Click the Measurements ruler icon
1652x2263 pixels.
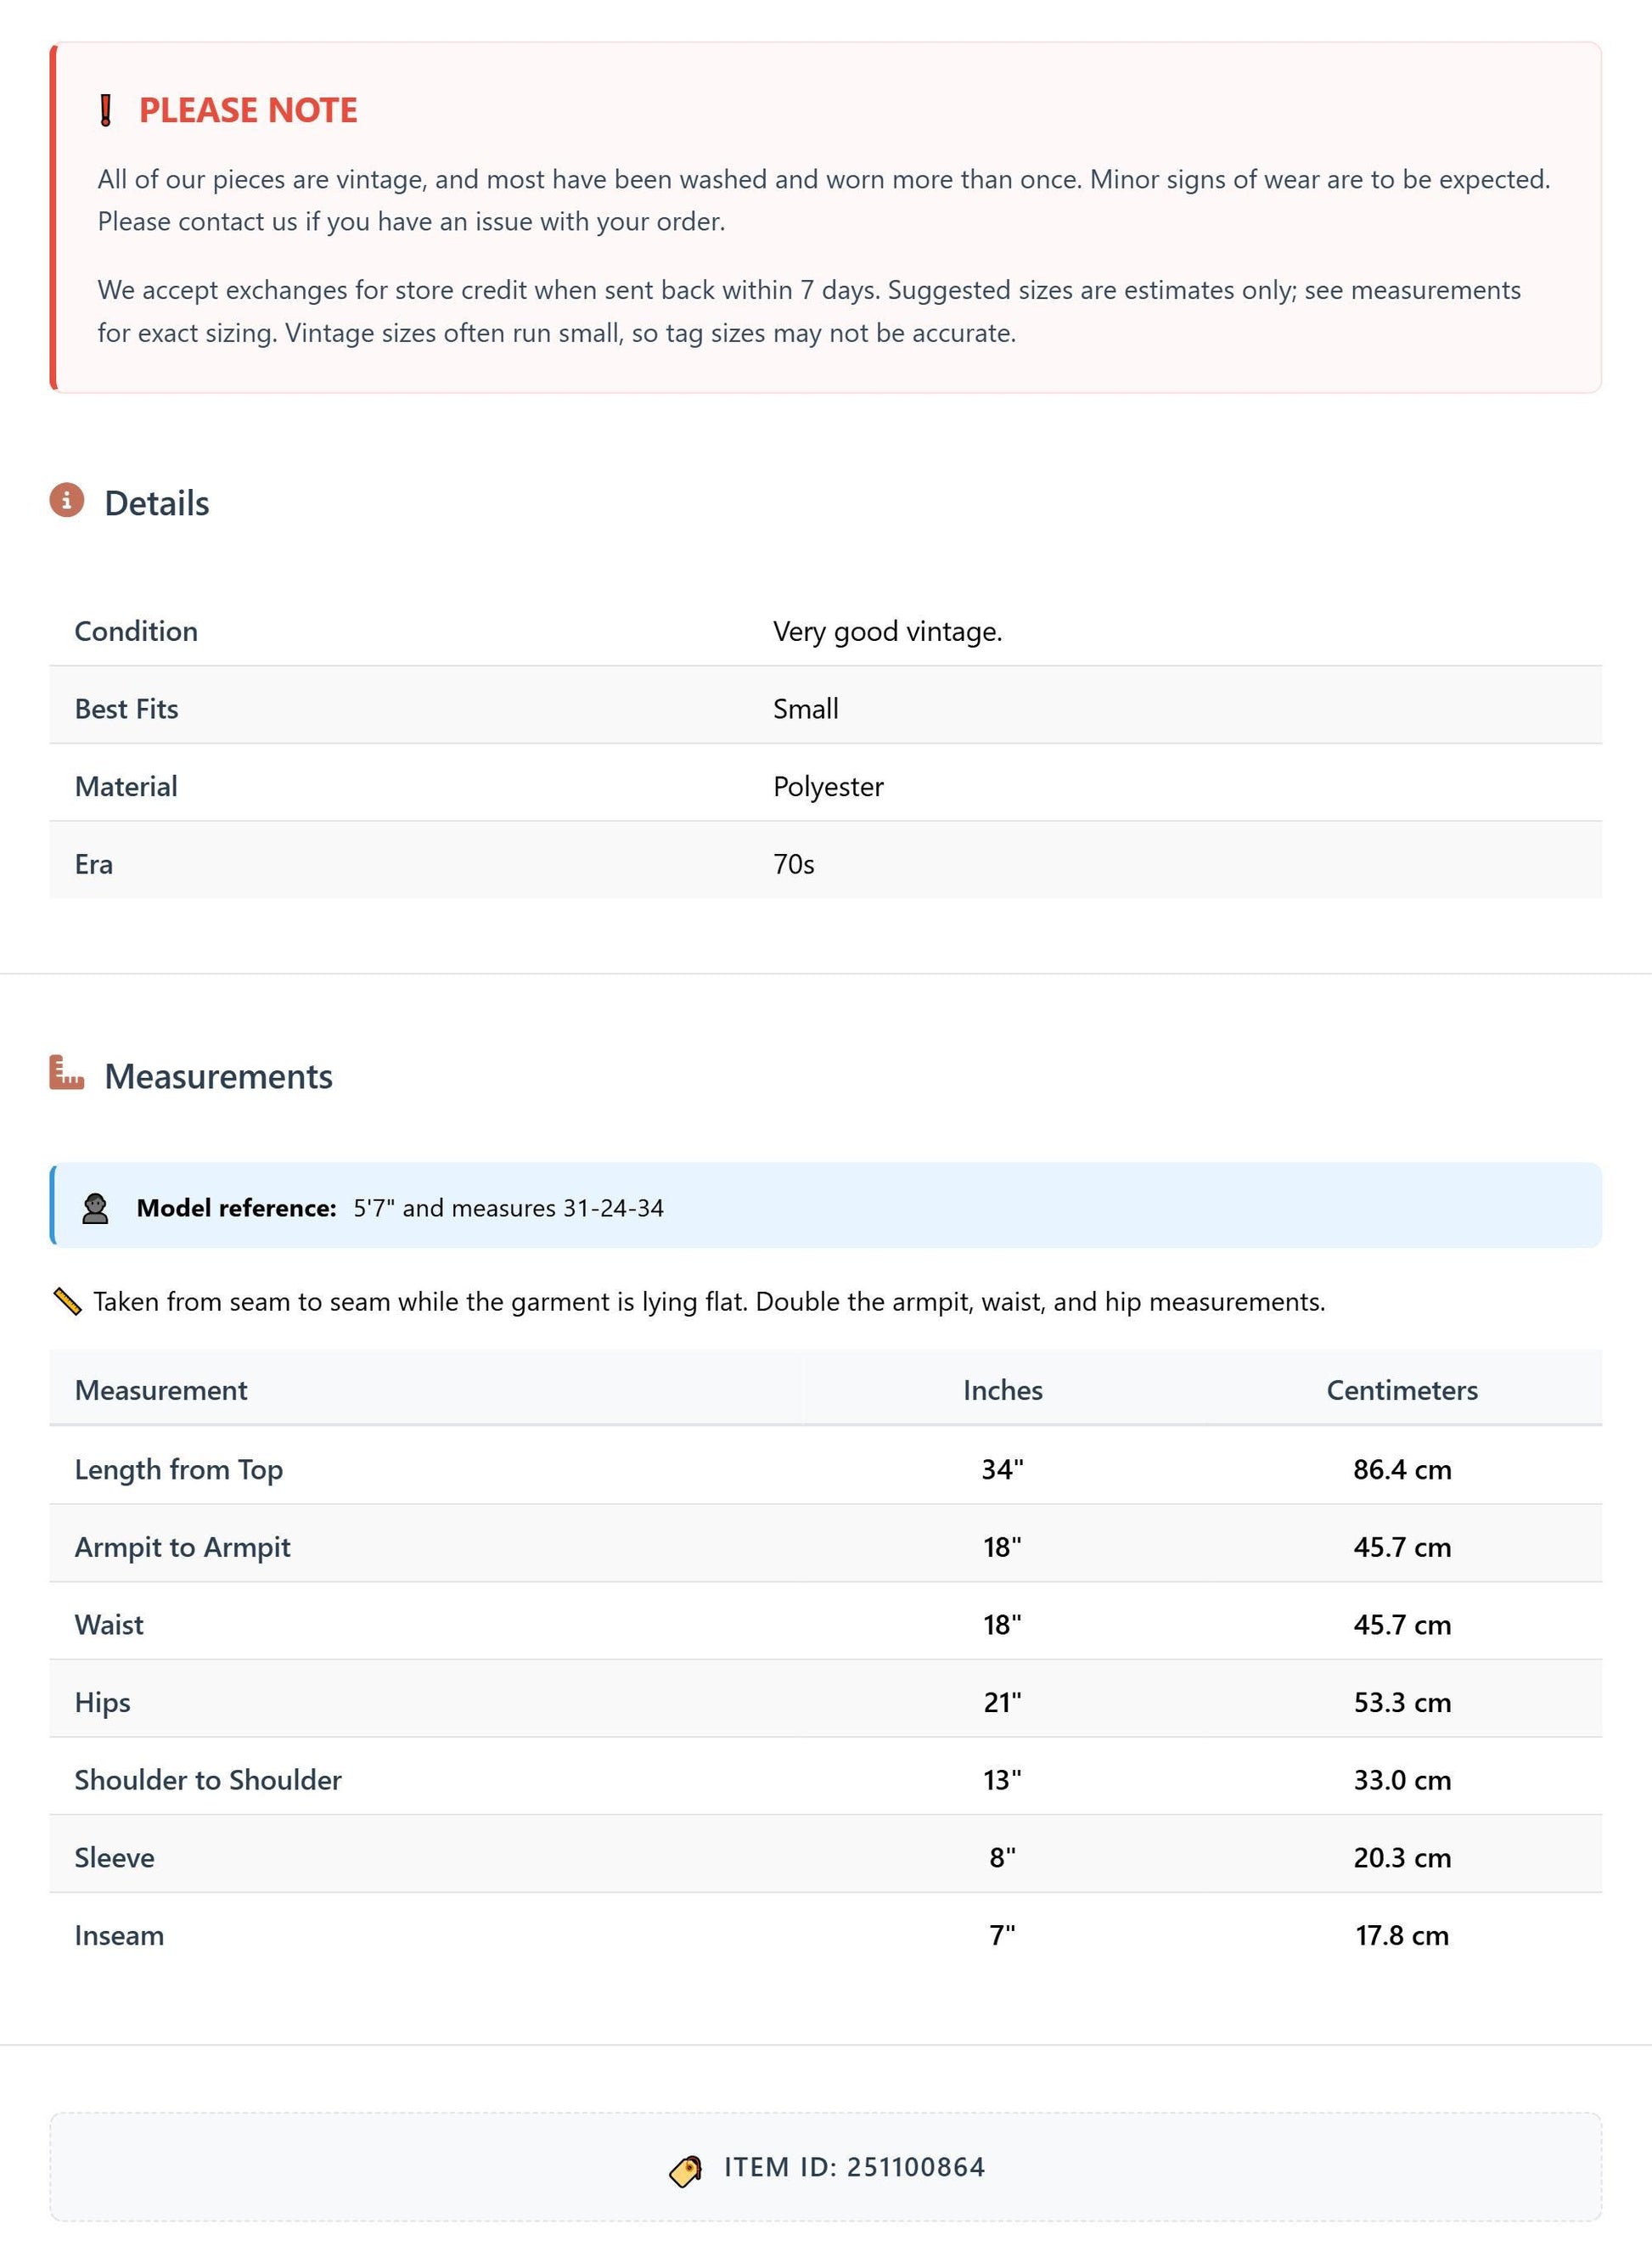click(67, 1073)
